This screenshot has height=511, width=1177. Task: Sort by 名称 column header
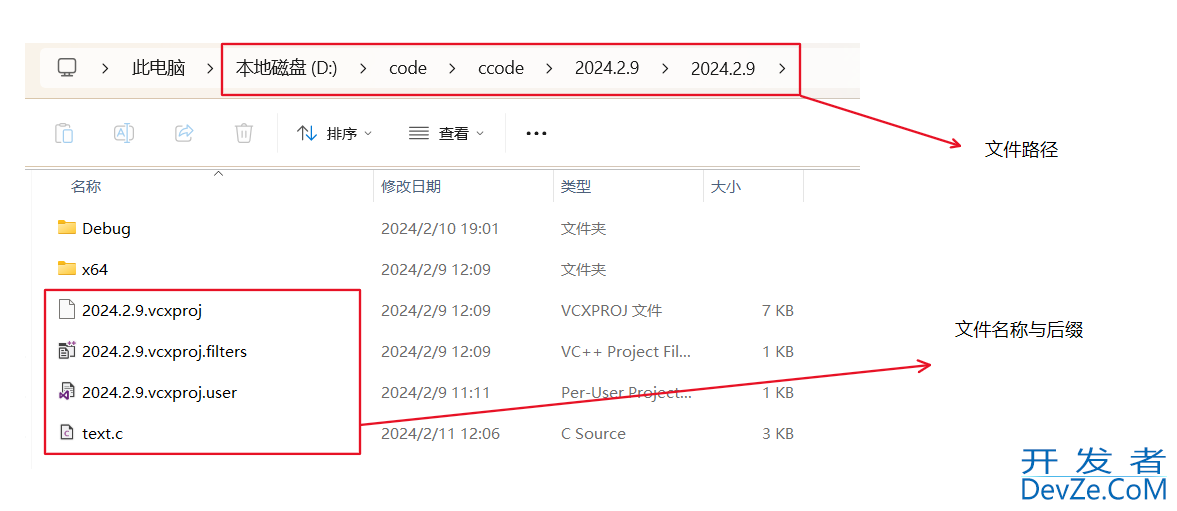point(86,186)
